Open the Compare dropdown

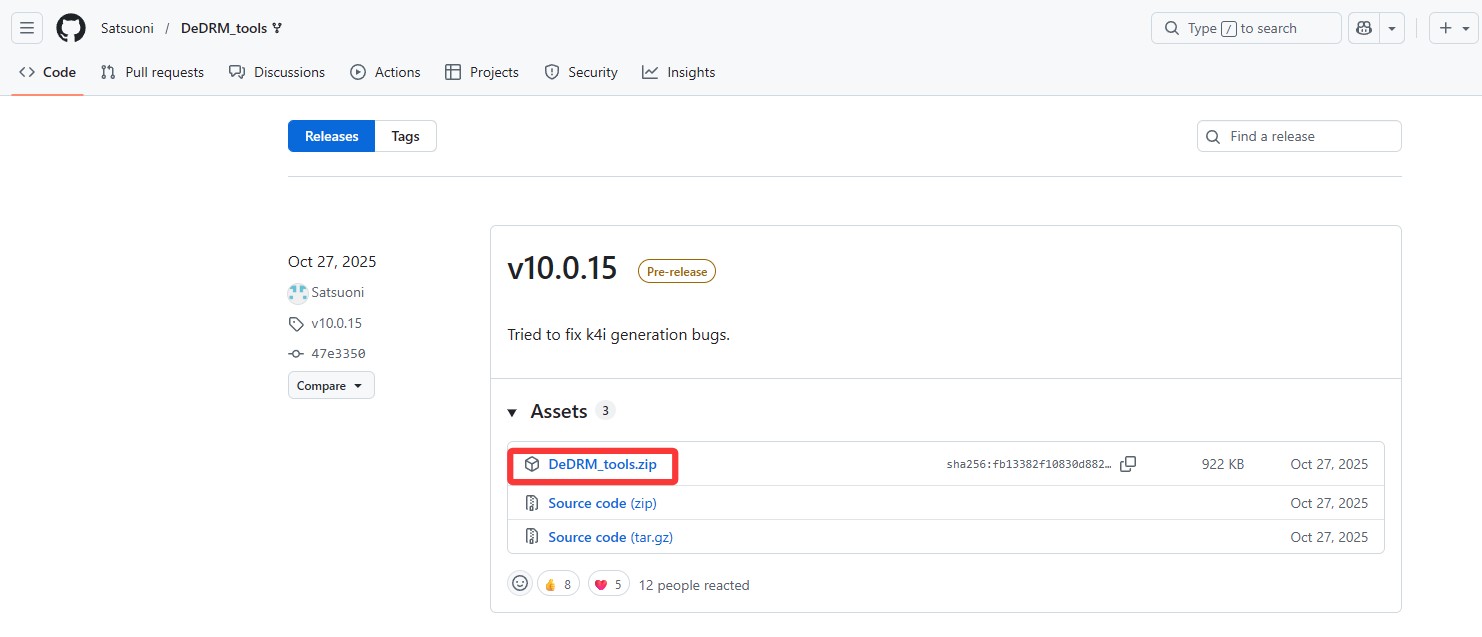tap(331, 386)
